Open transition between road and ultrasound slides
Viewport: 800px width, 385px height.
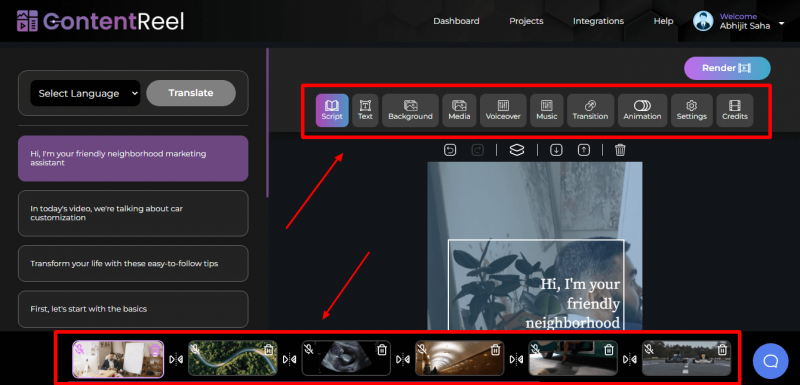tap(289, 360)
